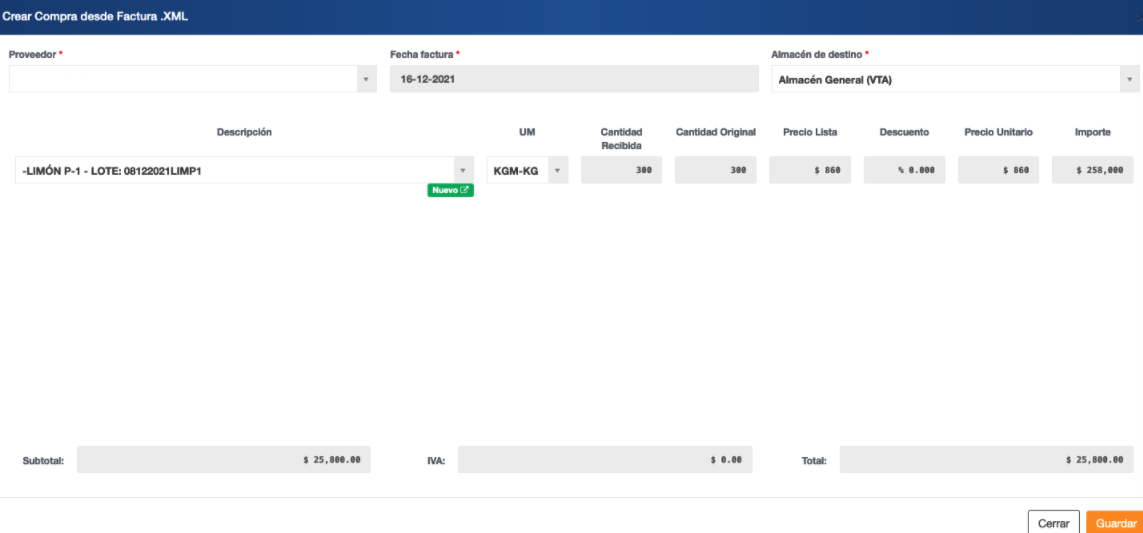1143x533 pixels.
Task: Open the Proveedor dropdown
Action: click(192, 79)
